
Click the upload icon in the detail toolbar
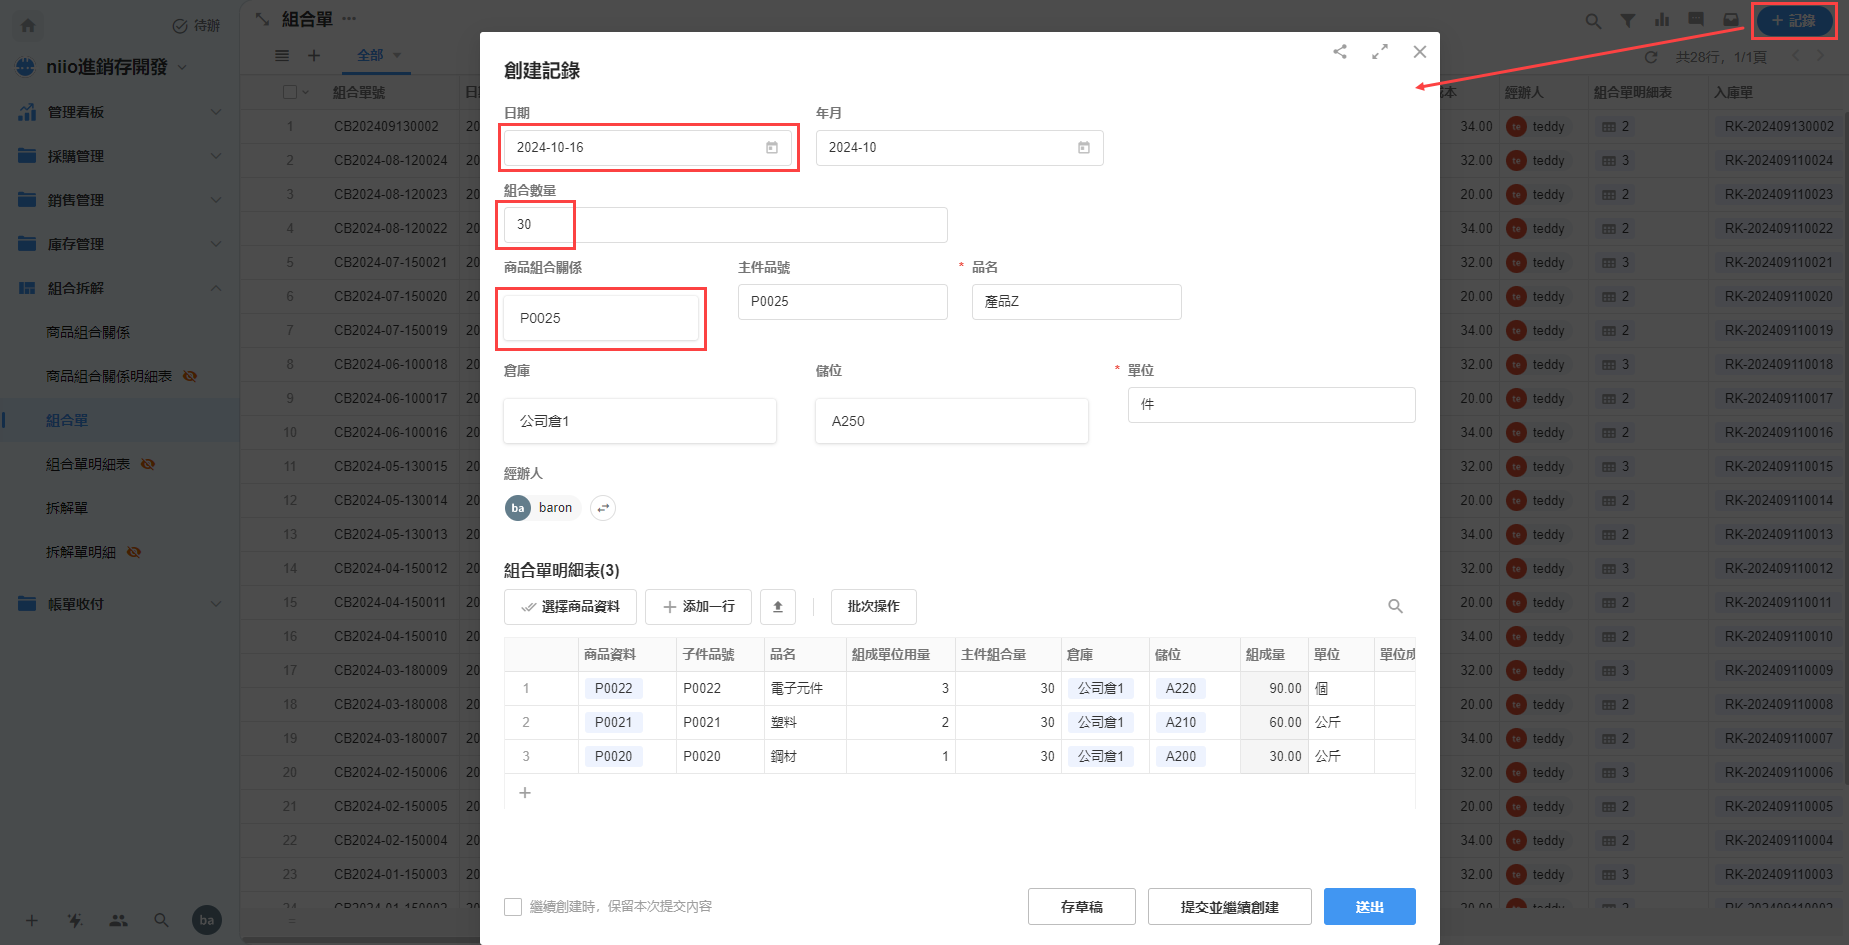tap(778, 607)
